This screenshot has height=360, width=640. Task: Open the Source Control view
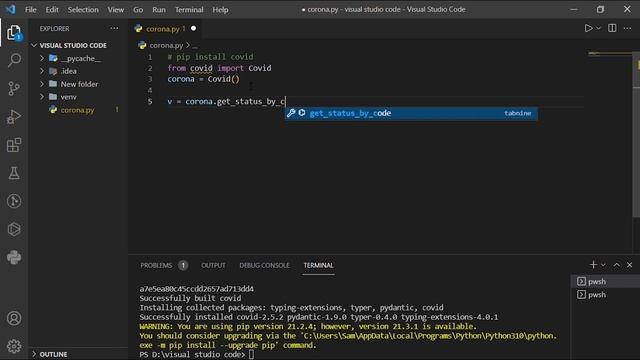click(x=14, y=88)
